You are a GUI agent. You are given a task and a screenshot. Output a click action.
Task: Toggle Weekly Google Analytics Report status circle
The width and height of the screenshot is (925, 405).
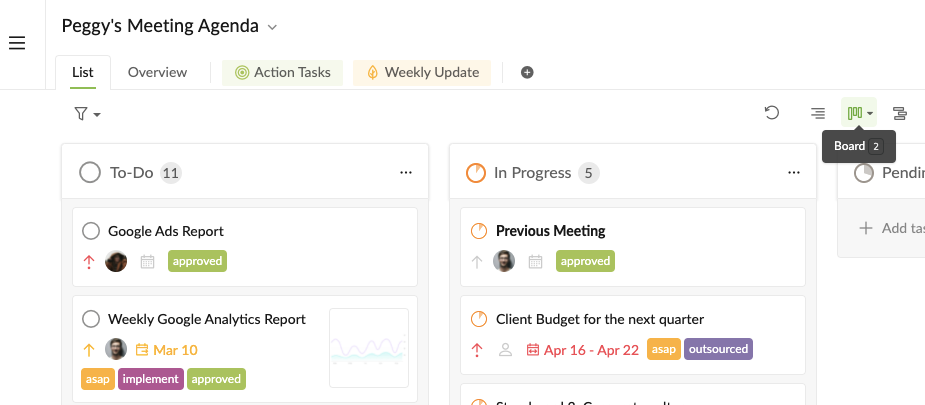91,320
